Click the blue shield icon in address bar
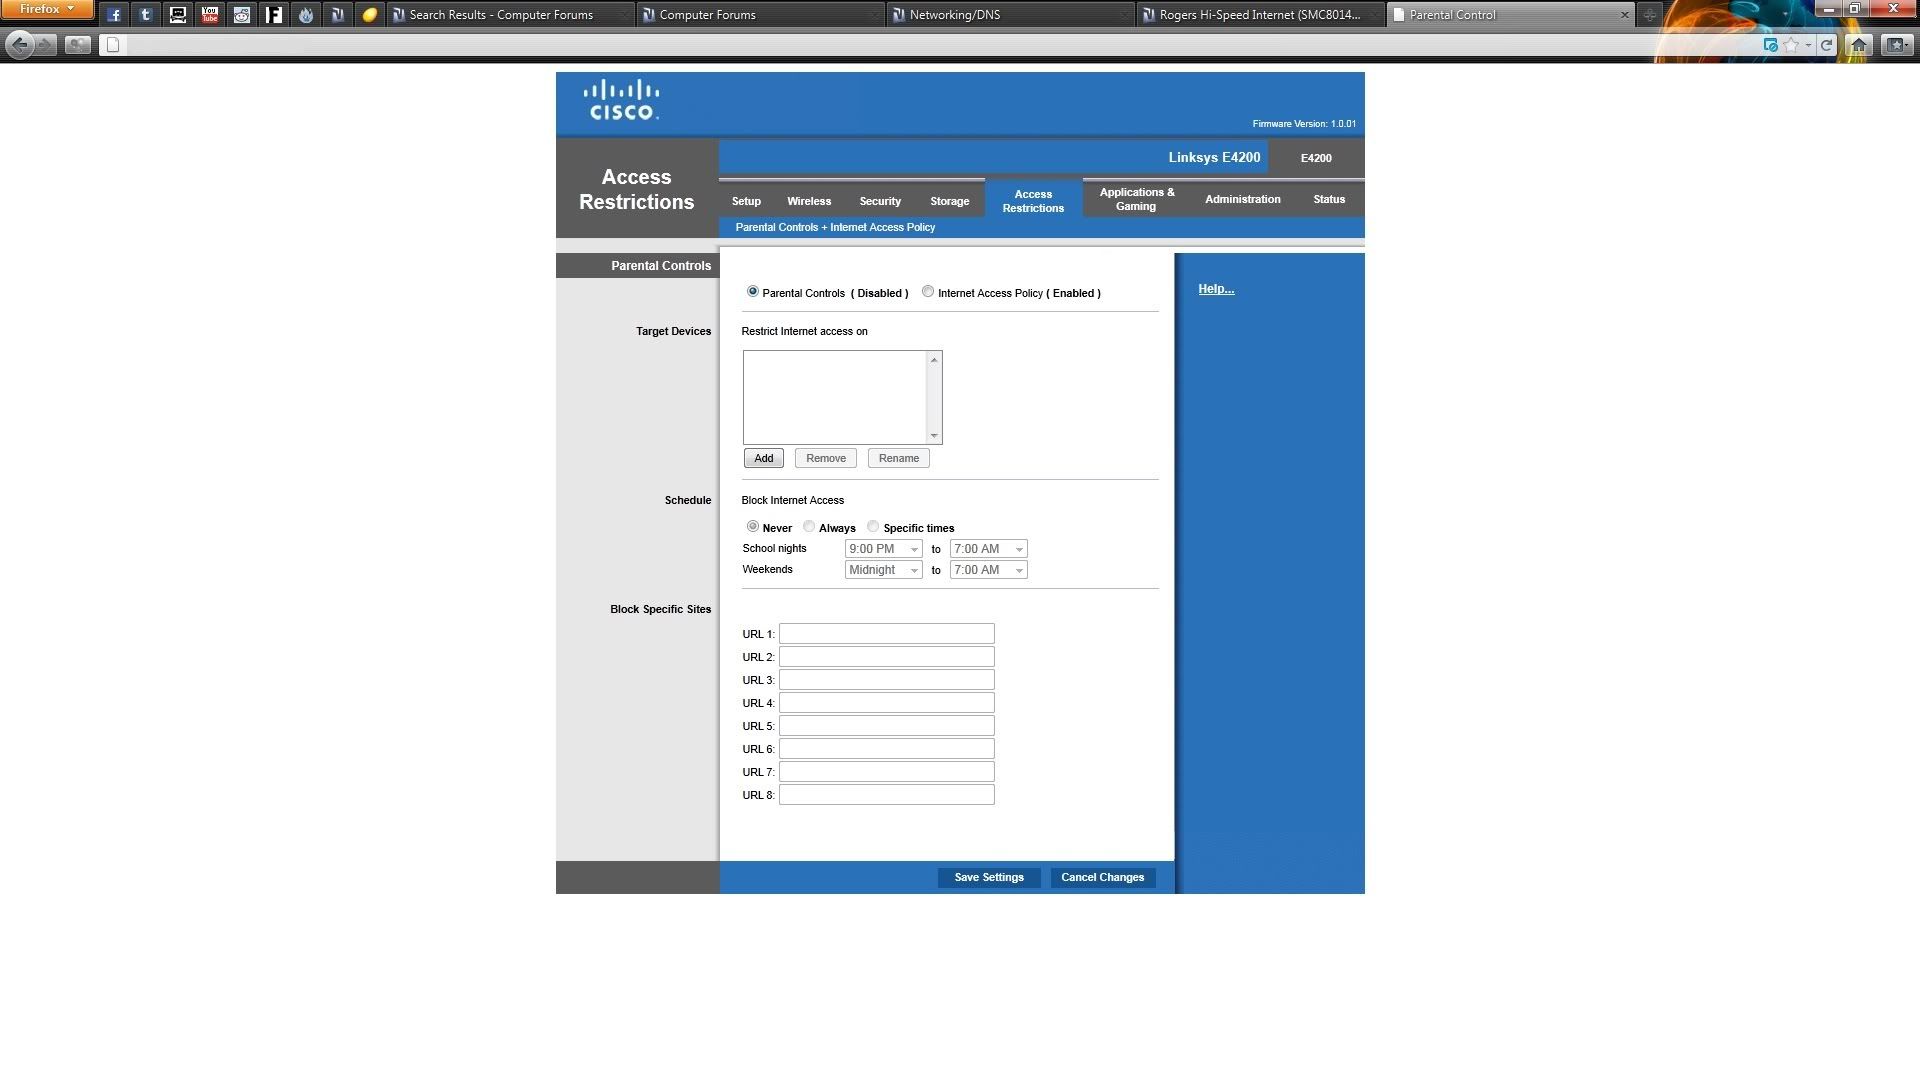The image size is (1920, 1080). pos(1770,45)
